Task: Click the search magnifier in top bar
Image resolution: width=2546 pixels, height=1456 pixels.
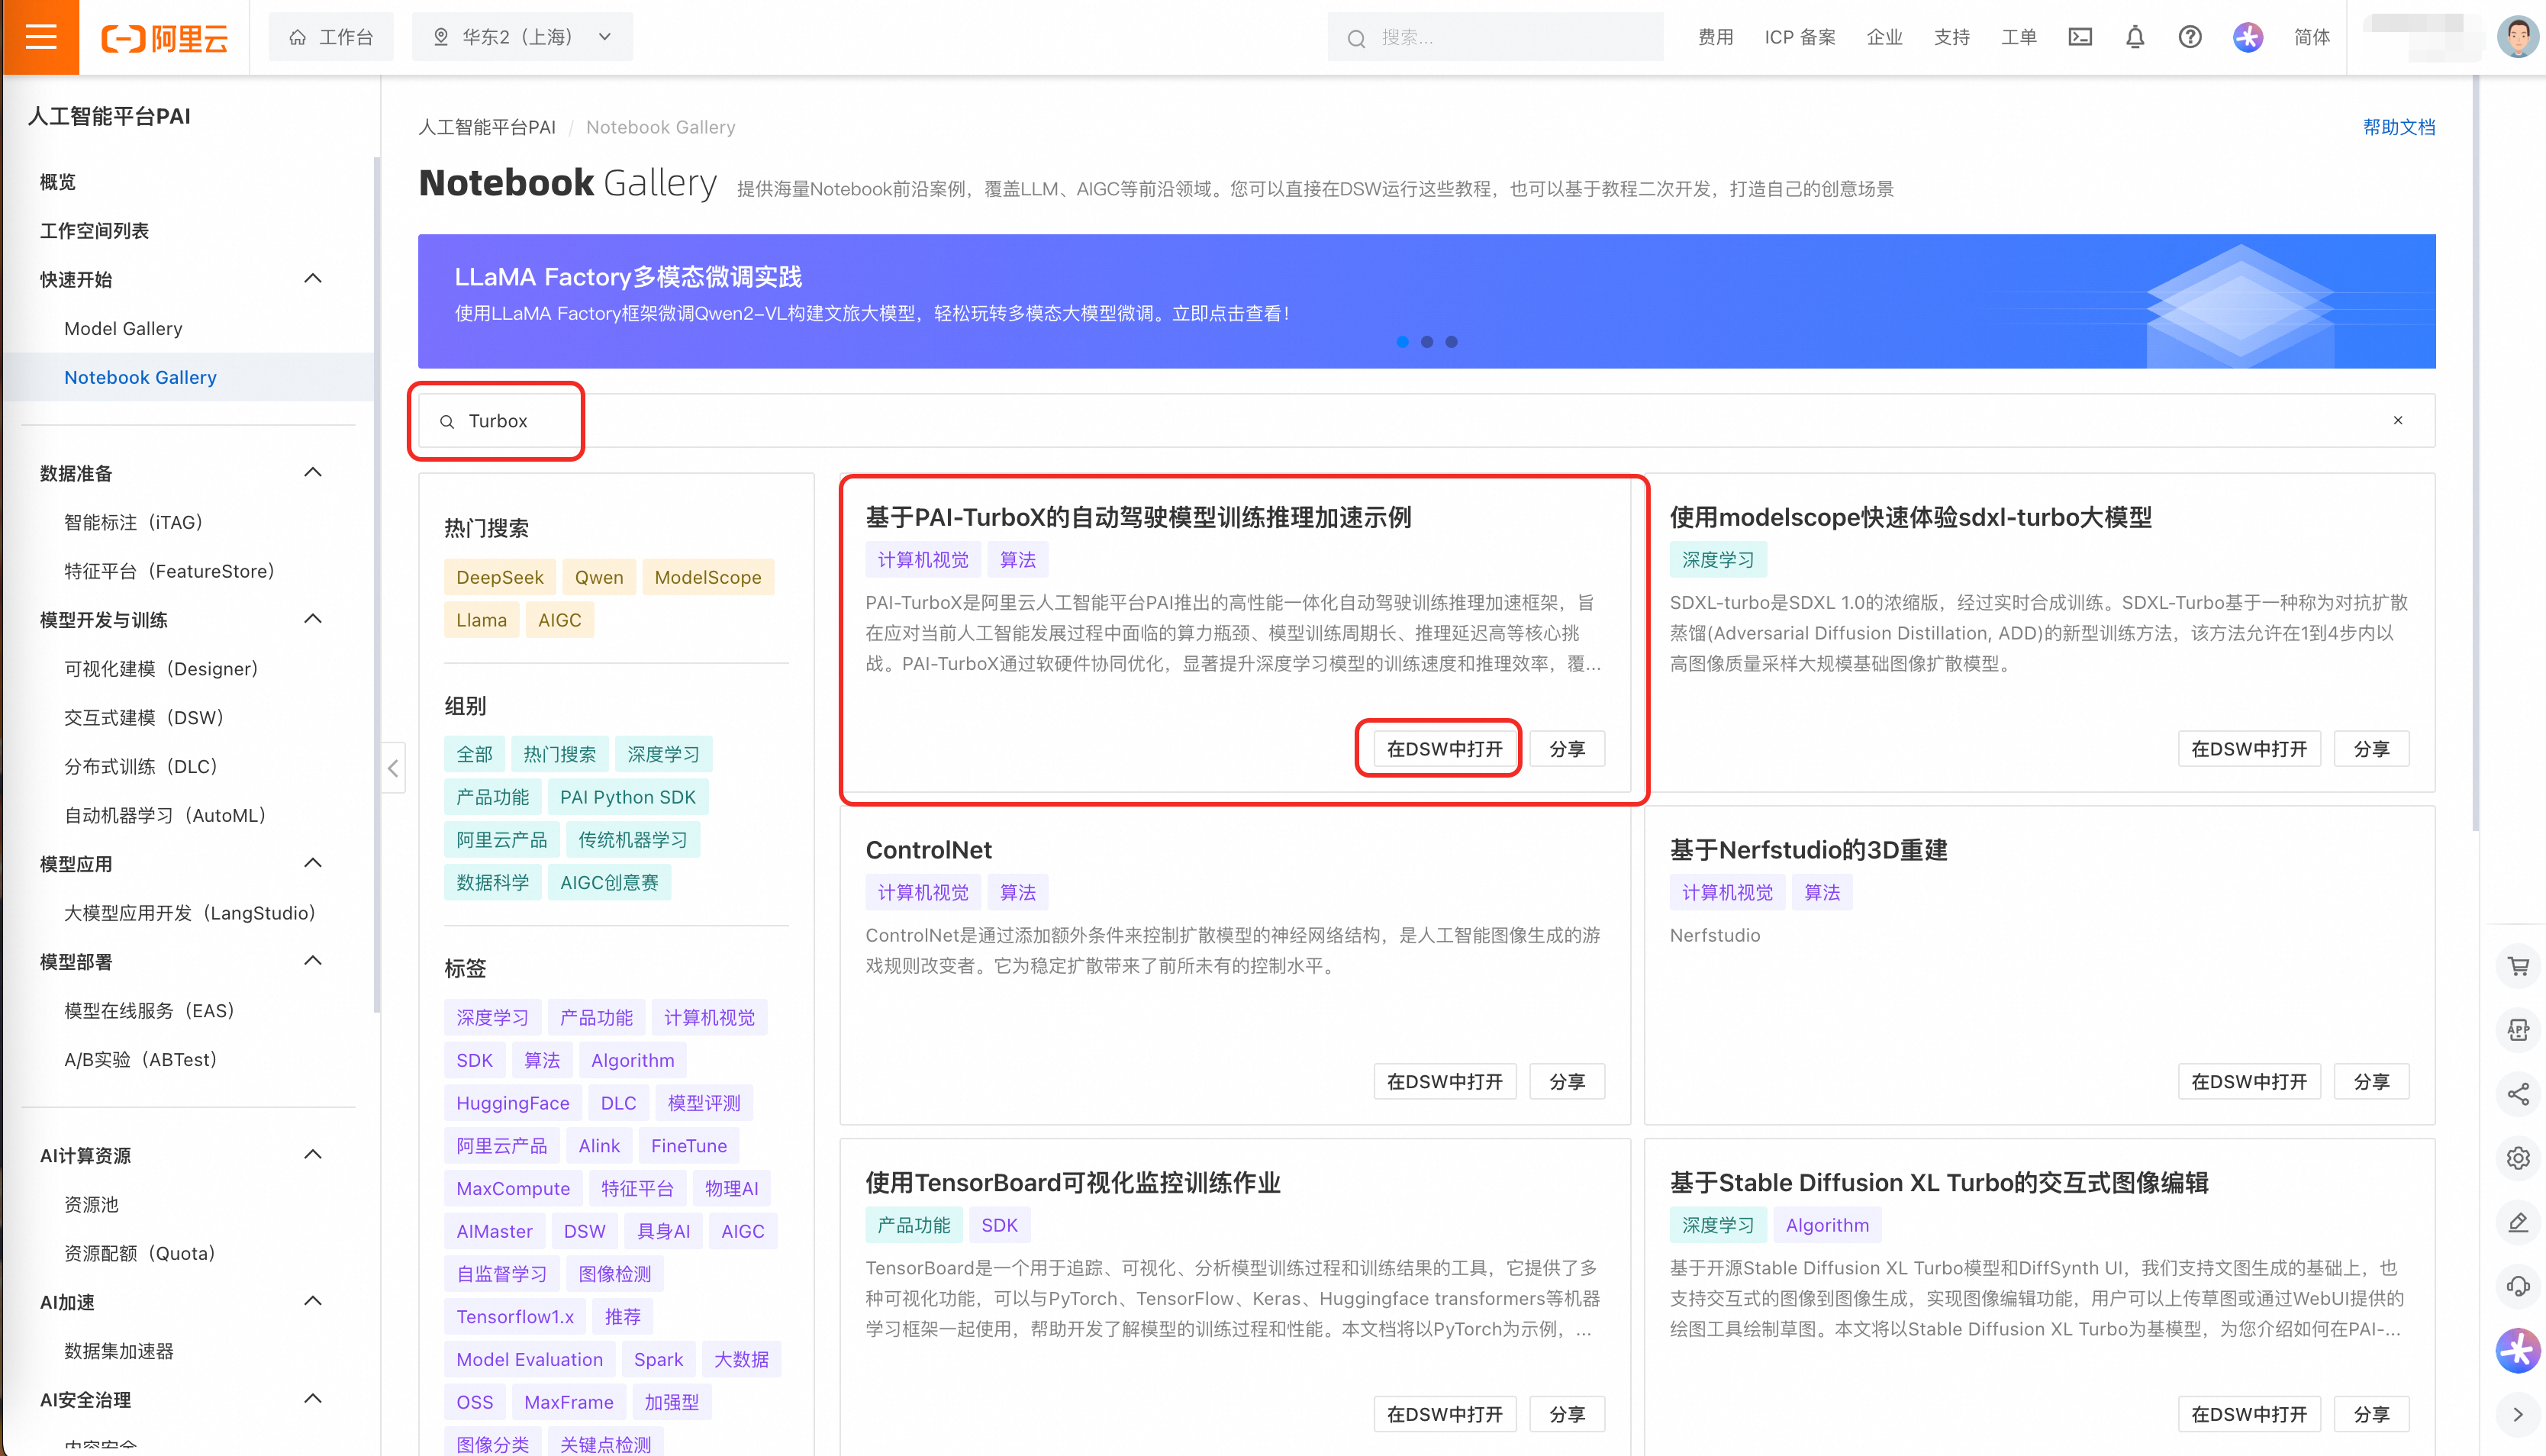Action: pos(1356,38)
